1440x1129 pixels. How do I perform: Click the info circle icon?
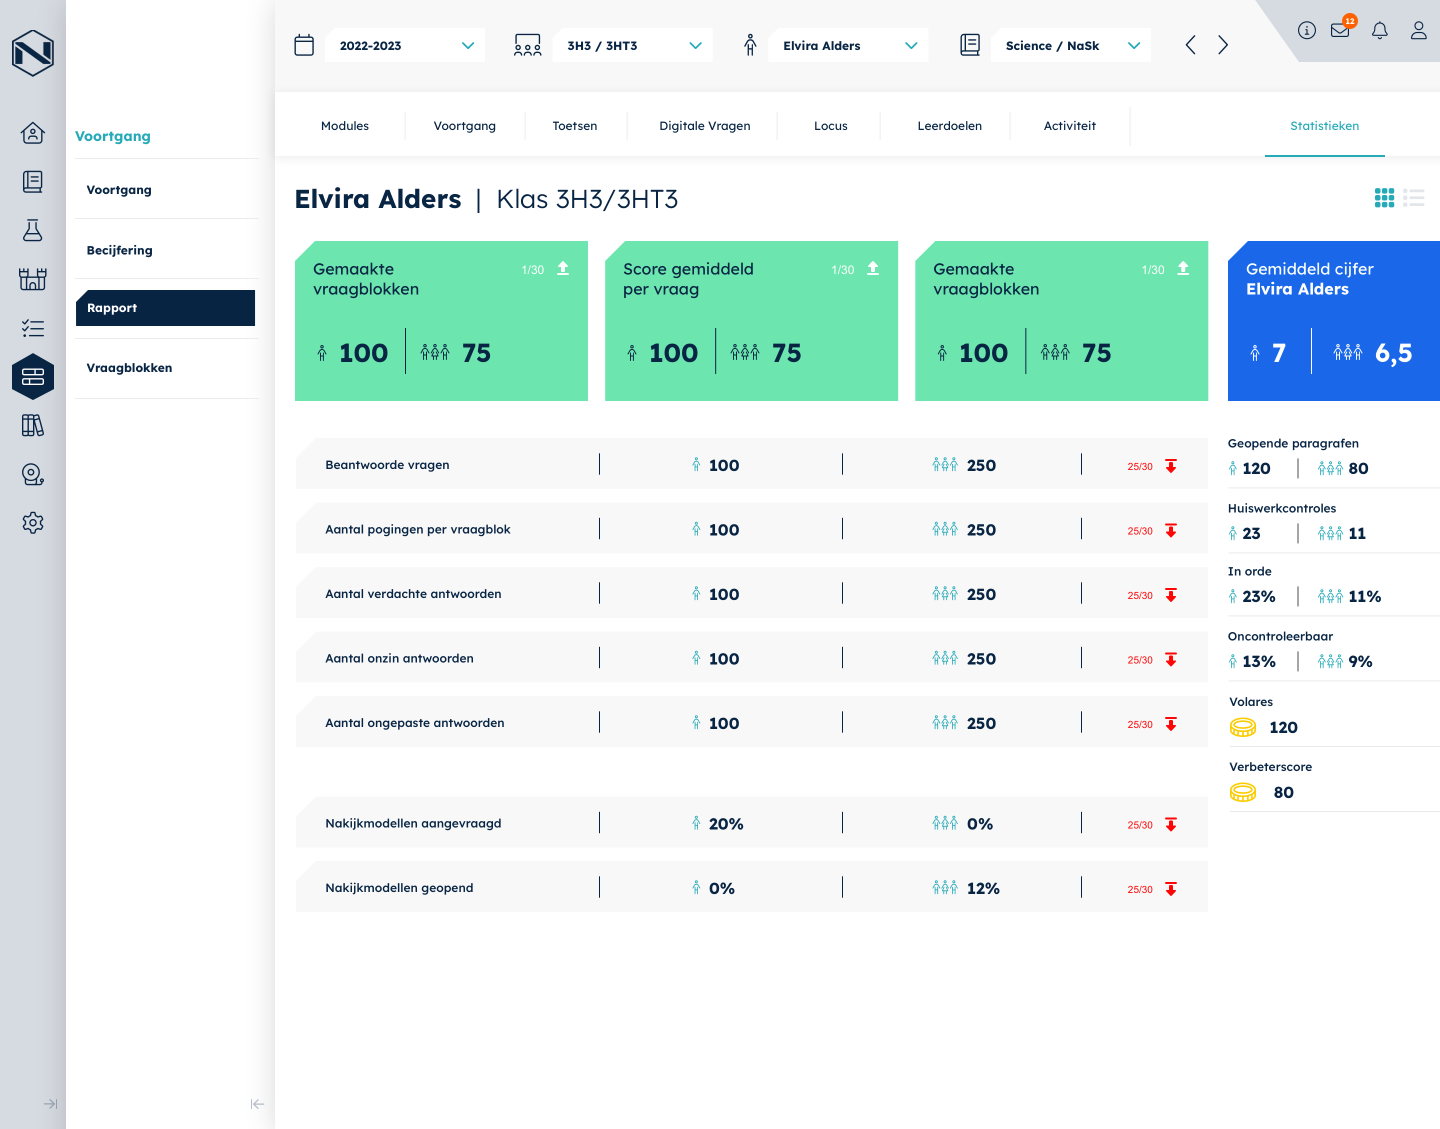(1306, 30)
